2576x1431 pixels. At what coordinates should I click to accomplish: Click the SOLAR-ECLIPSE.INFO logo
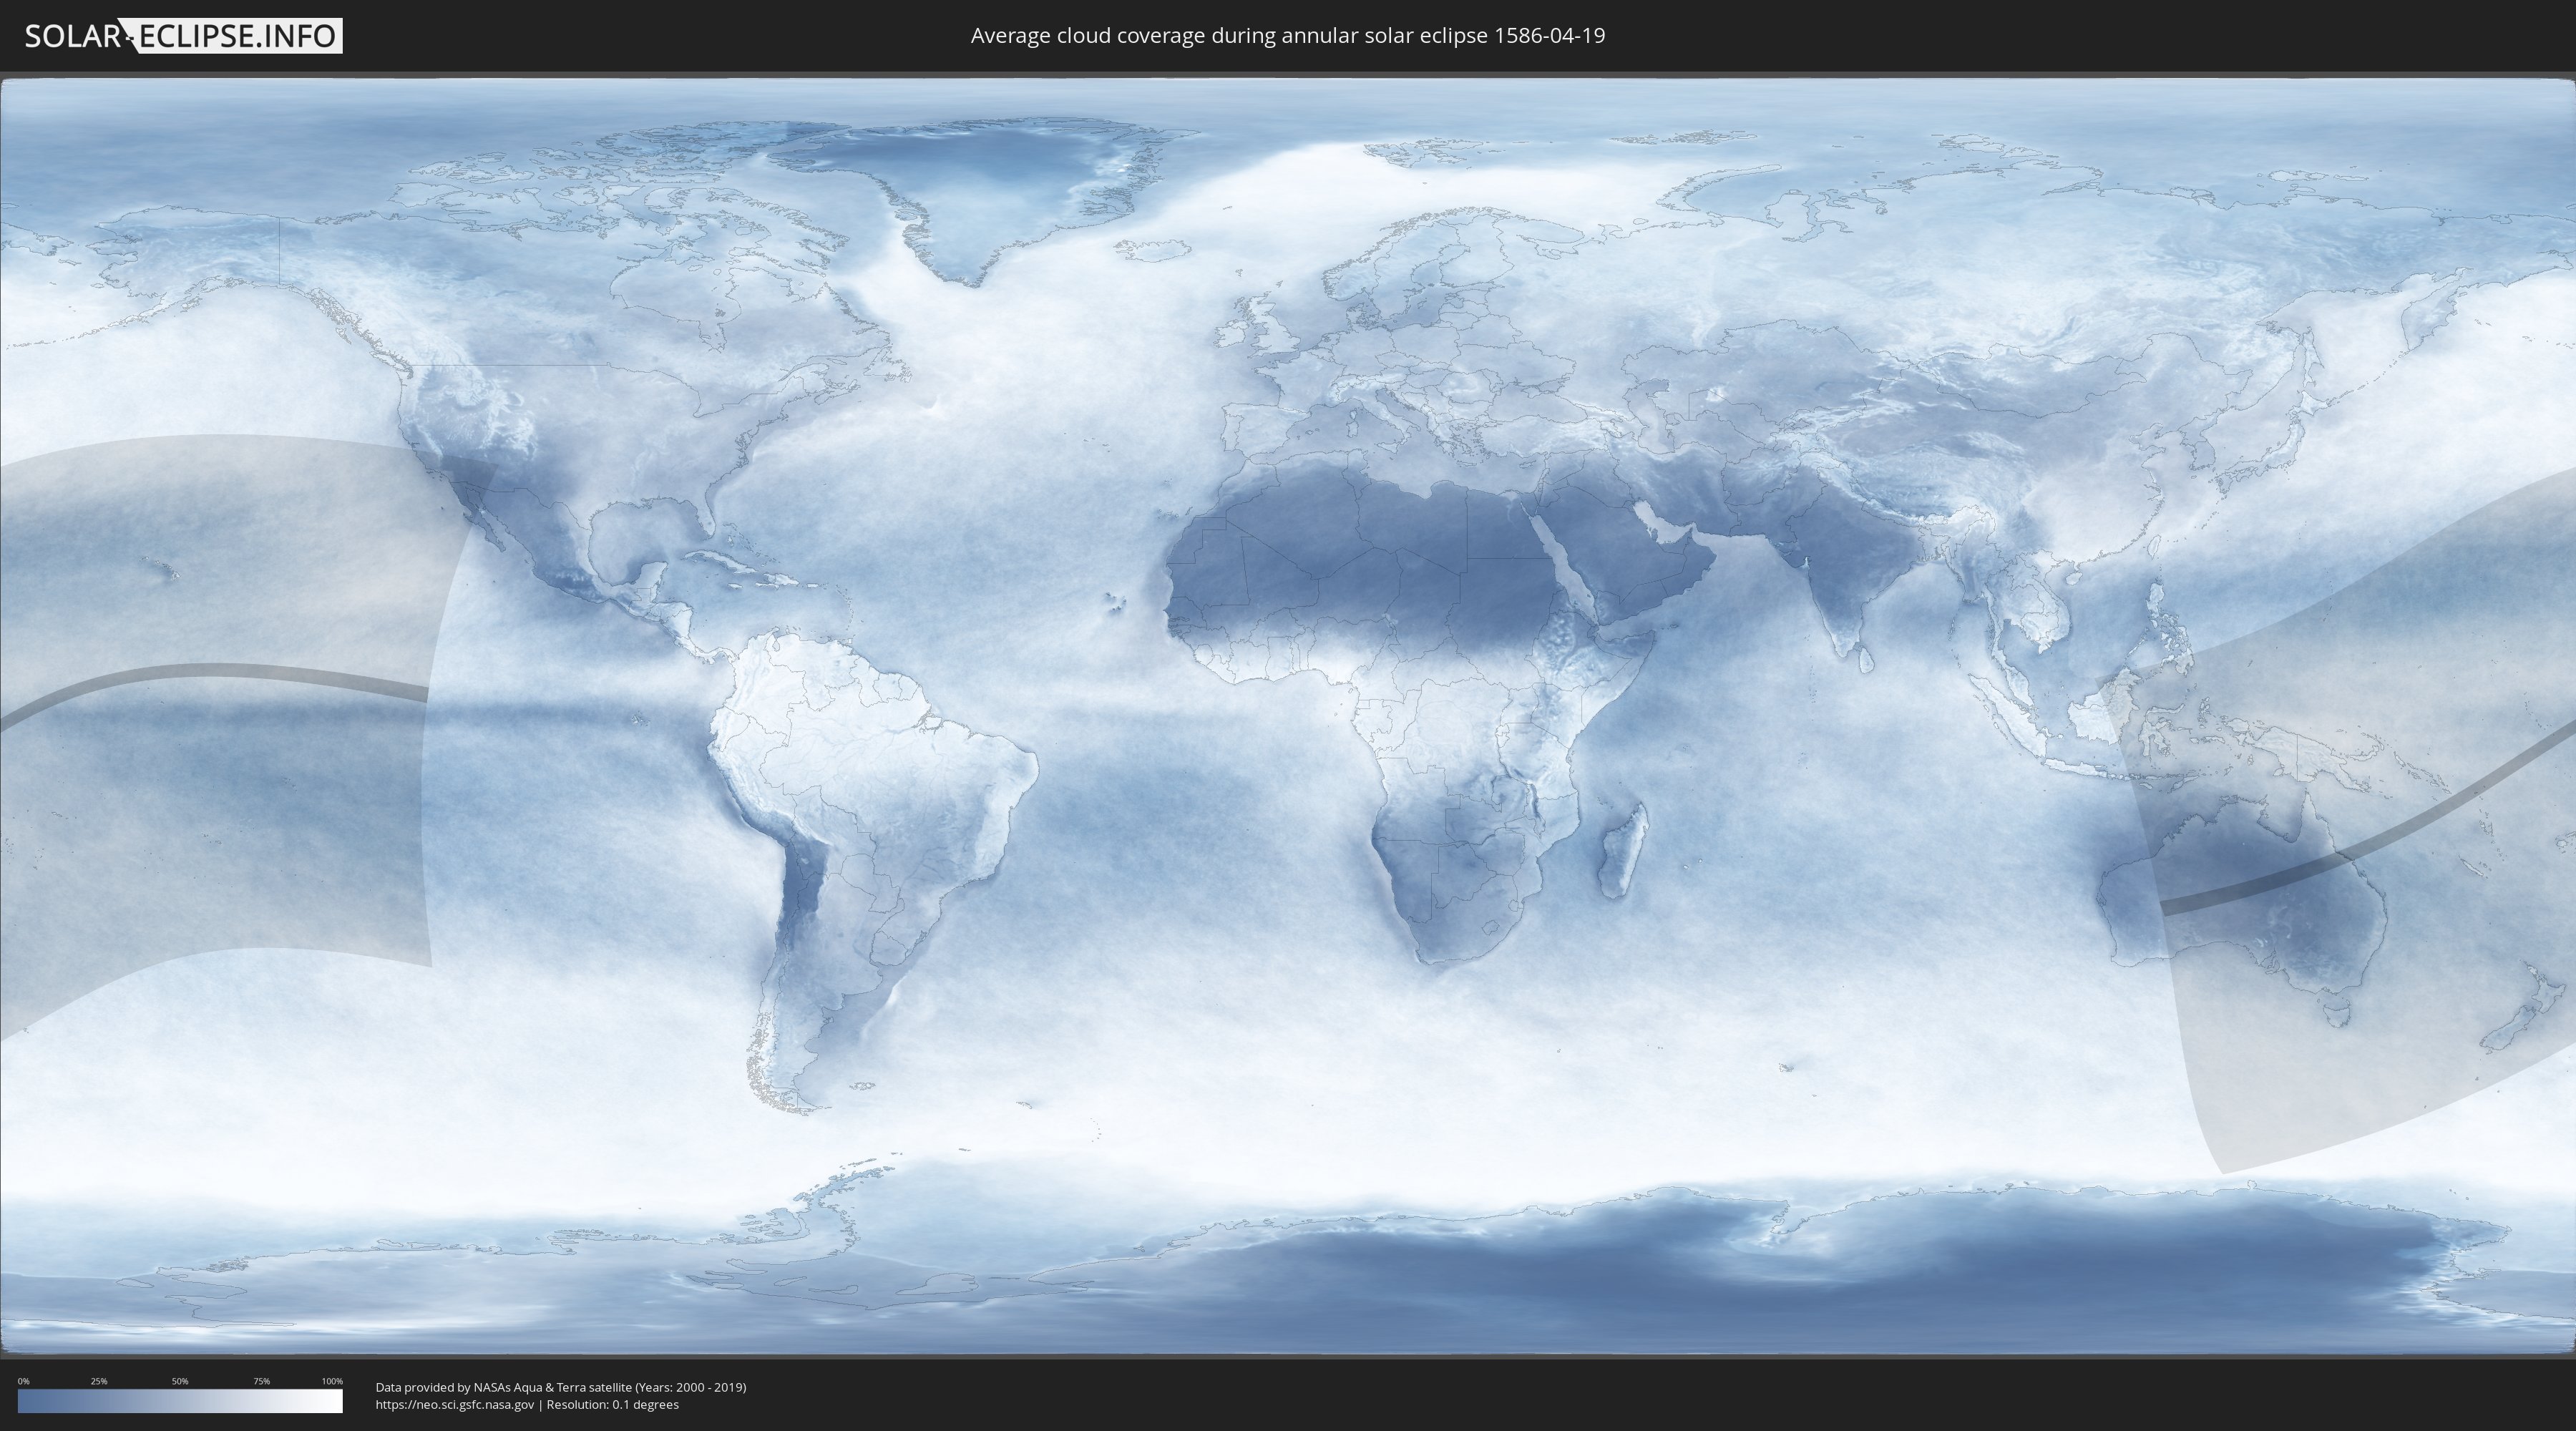[182, 36]
